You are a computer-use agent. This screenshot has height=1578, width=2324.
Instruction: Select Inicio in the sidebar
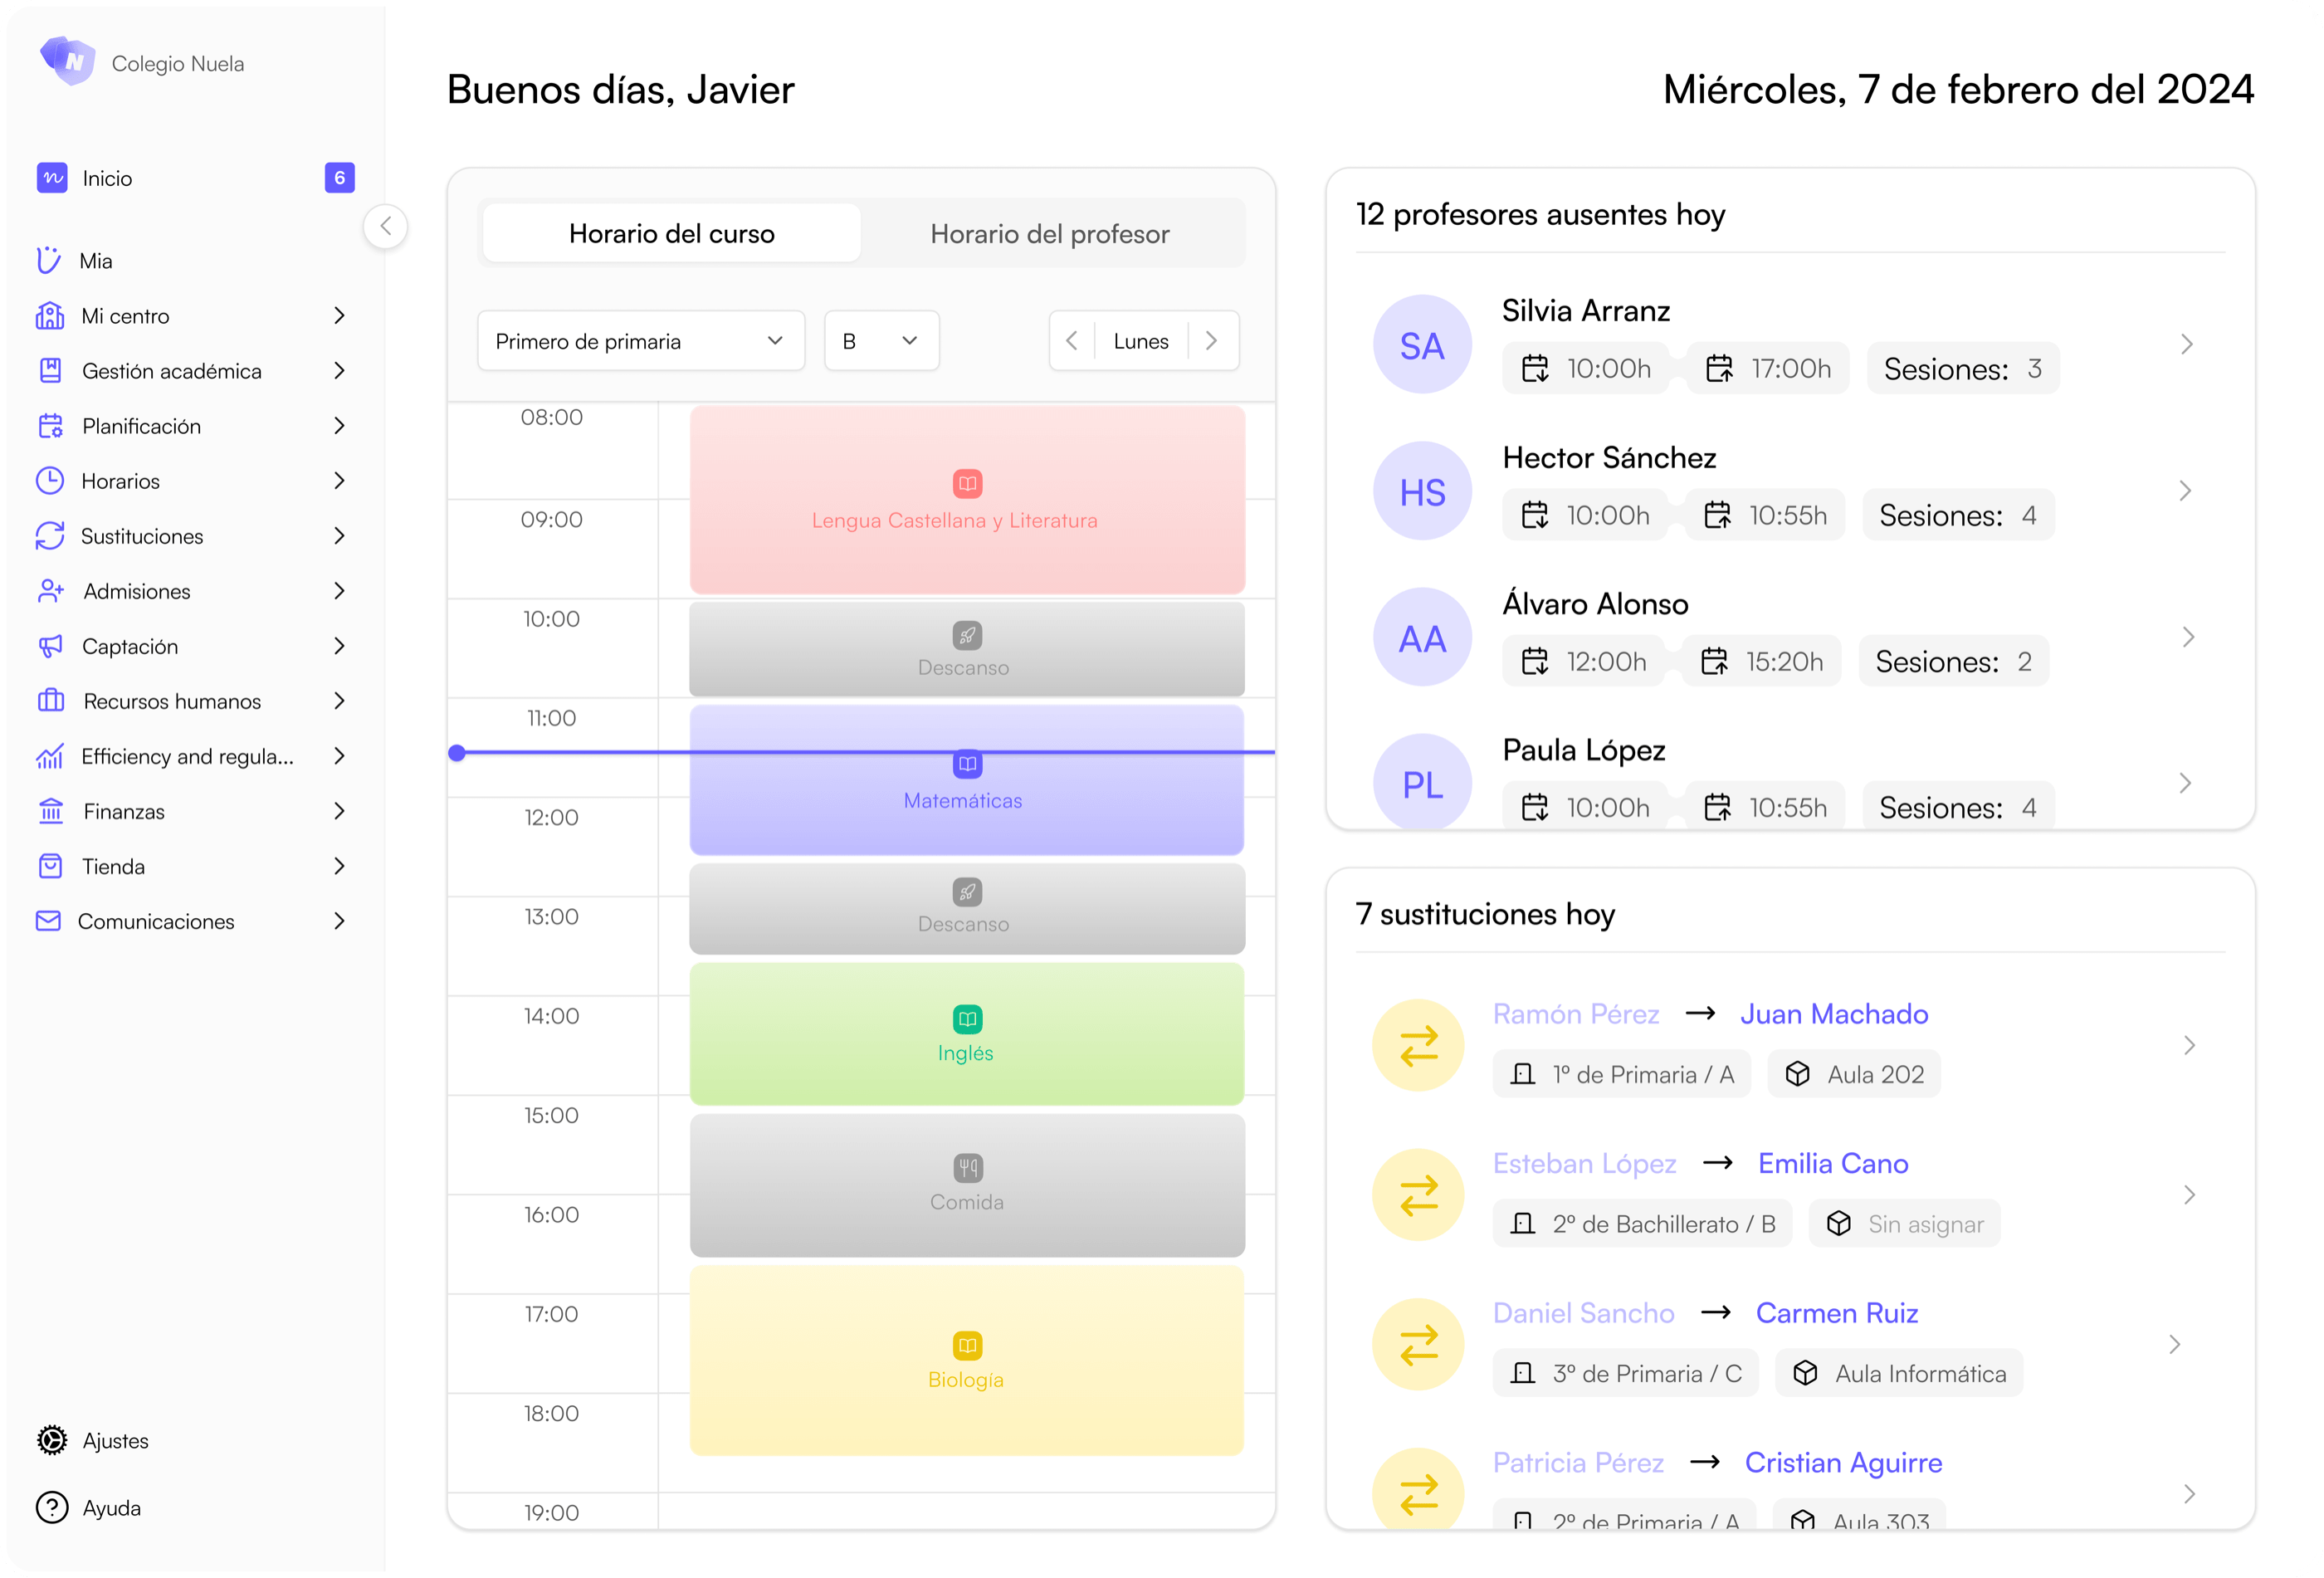(195, 178)
